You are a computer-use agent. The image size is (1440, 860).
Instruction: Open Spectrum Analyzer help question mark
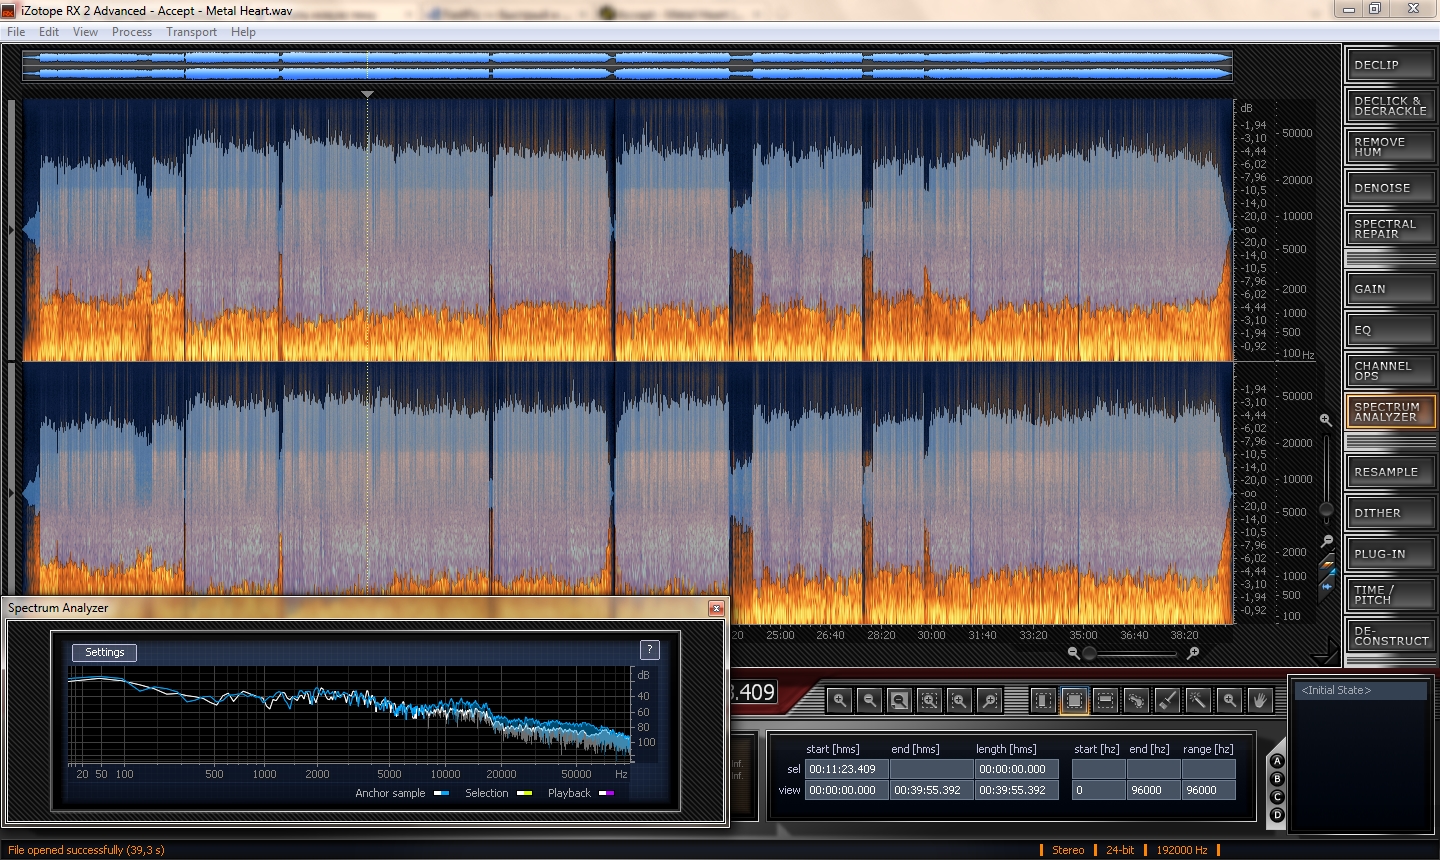pyautogui.click(x=649, y=650)
